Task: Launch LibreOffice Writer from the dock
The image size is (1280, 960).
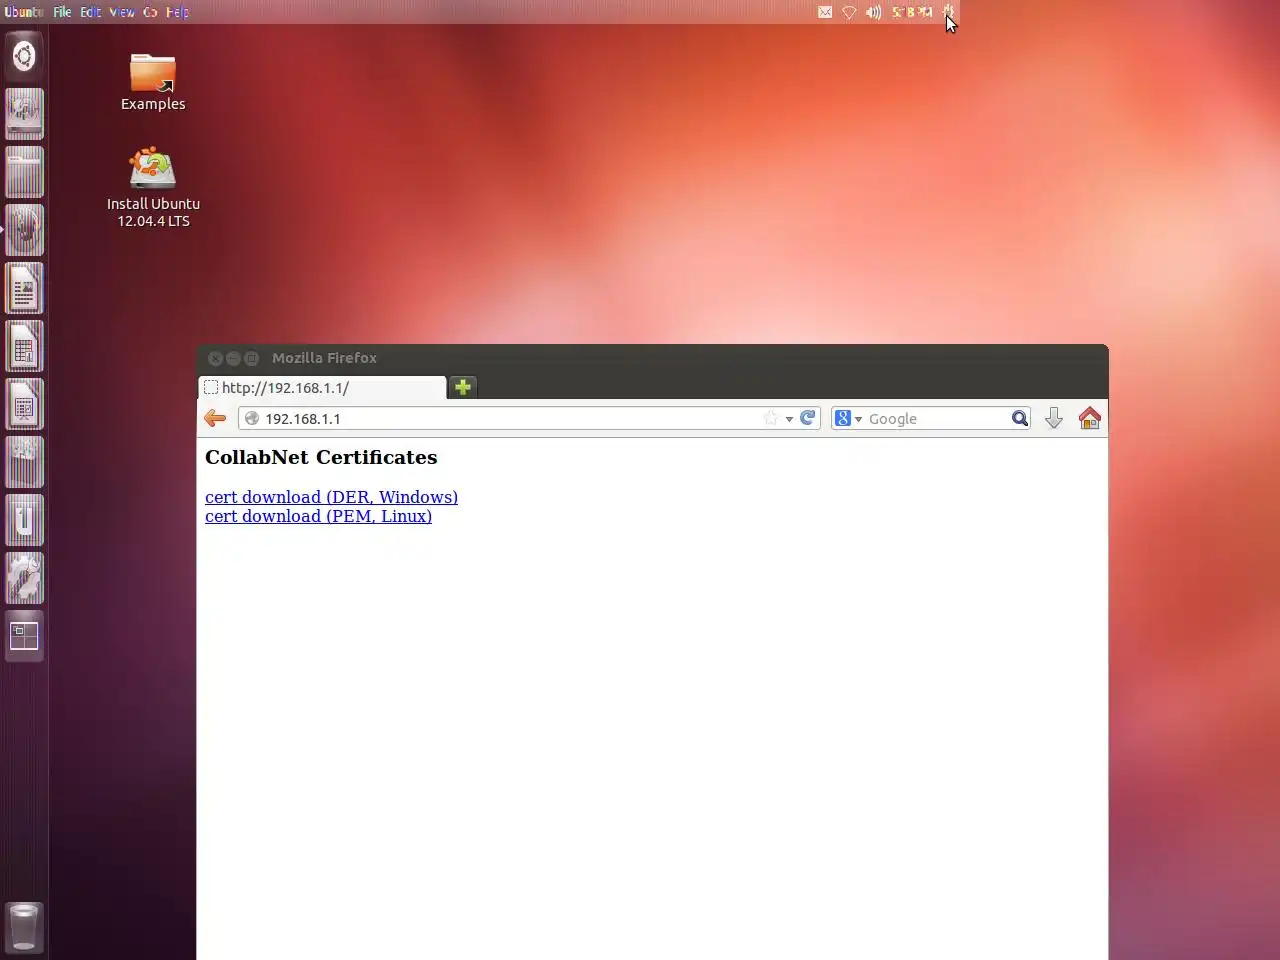Action: pyautogui.click(x=24, y=287)
